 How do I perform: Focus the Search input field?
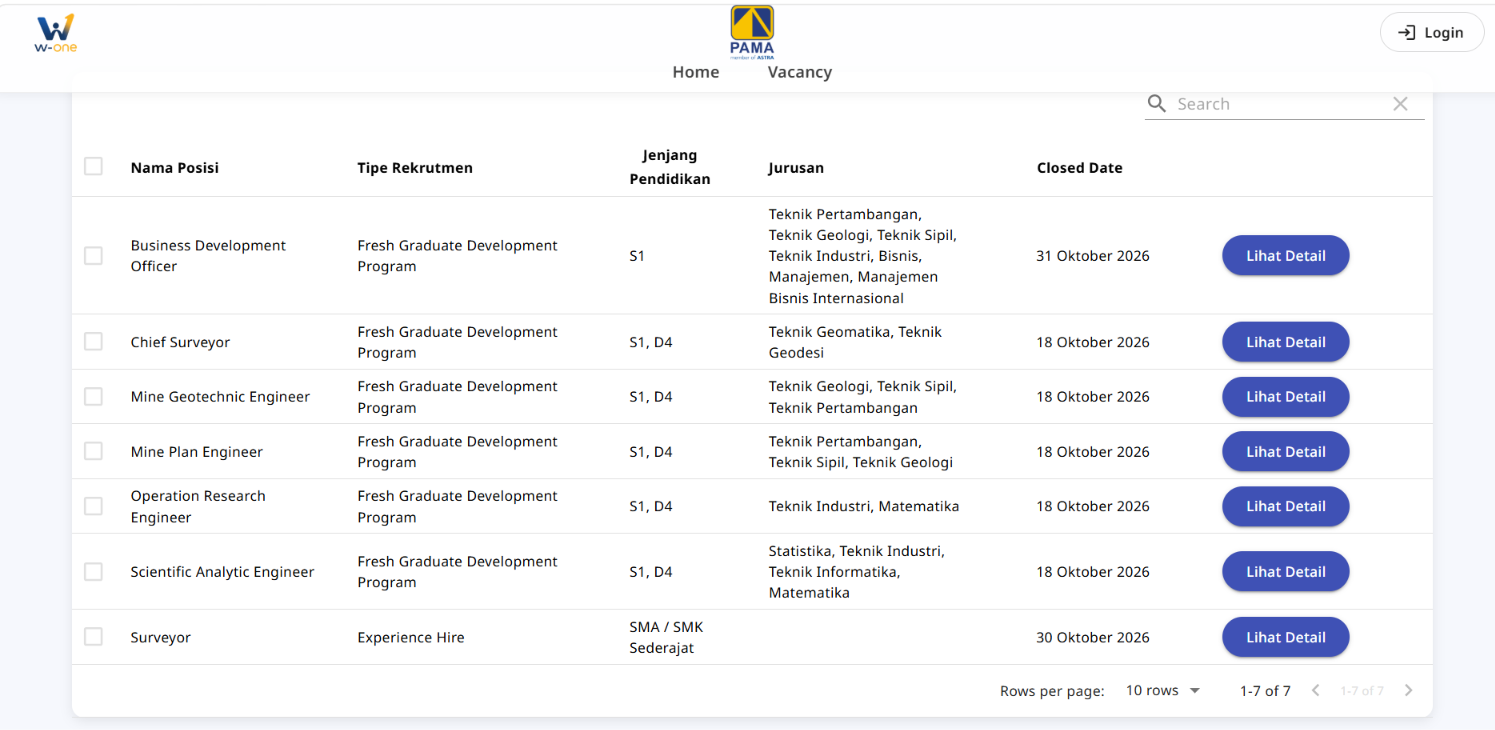pyautogui.click(x=1280, y=104)
